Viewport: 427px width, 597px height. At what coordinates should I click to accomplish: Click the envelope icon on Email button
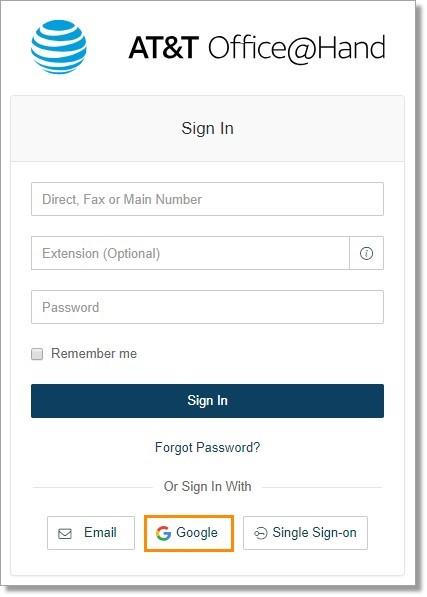coord(65,533)
